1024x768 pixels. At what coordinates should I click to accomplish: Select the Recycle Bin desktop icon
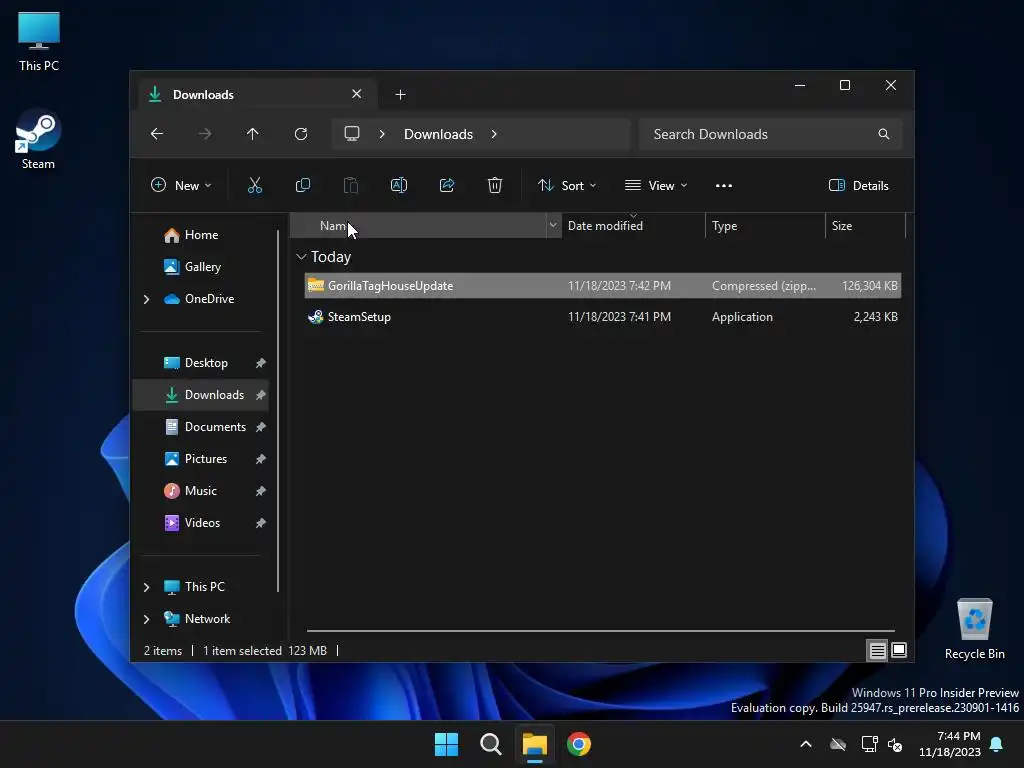[x=975, y=630]
